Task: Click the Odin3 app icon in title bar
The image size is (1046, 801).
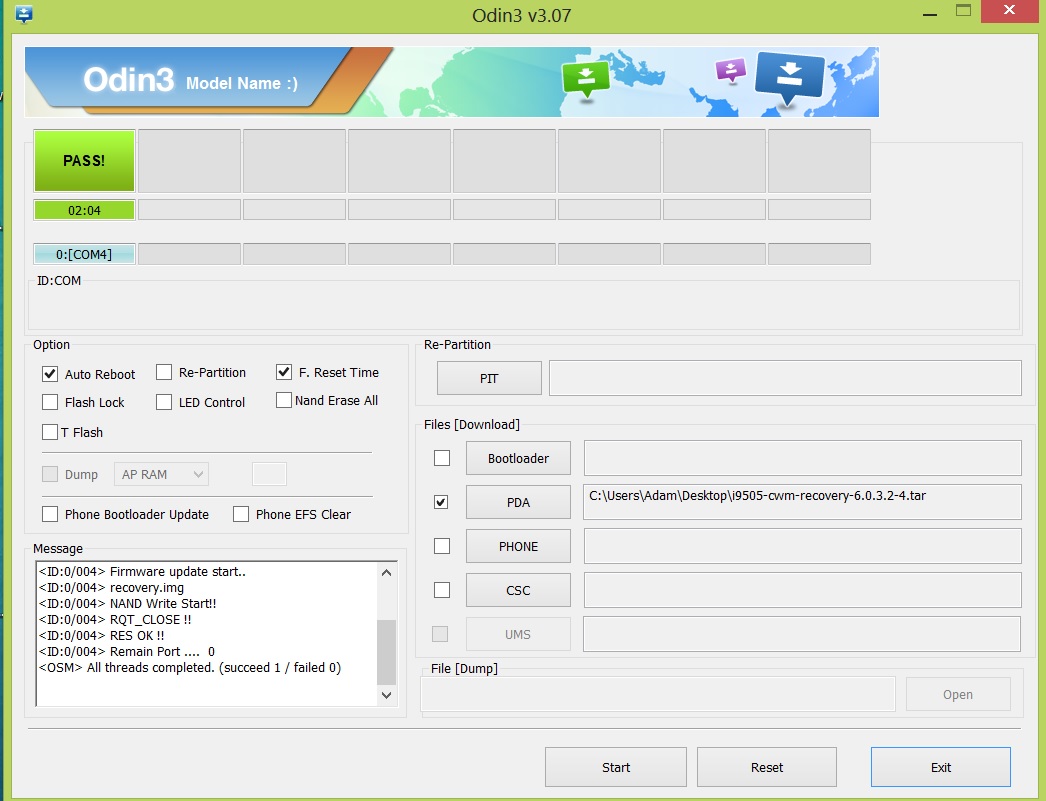Action: pos(23,14)
